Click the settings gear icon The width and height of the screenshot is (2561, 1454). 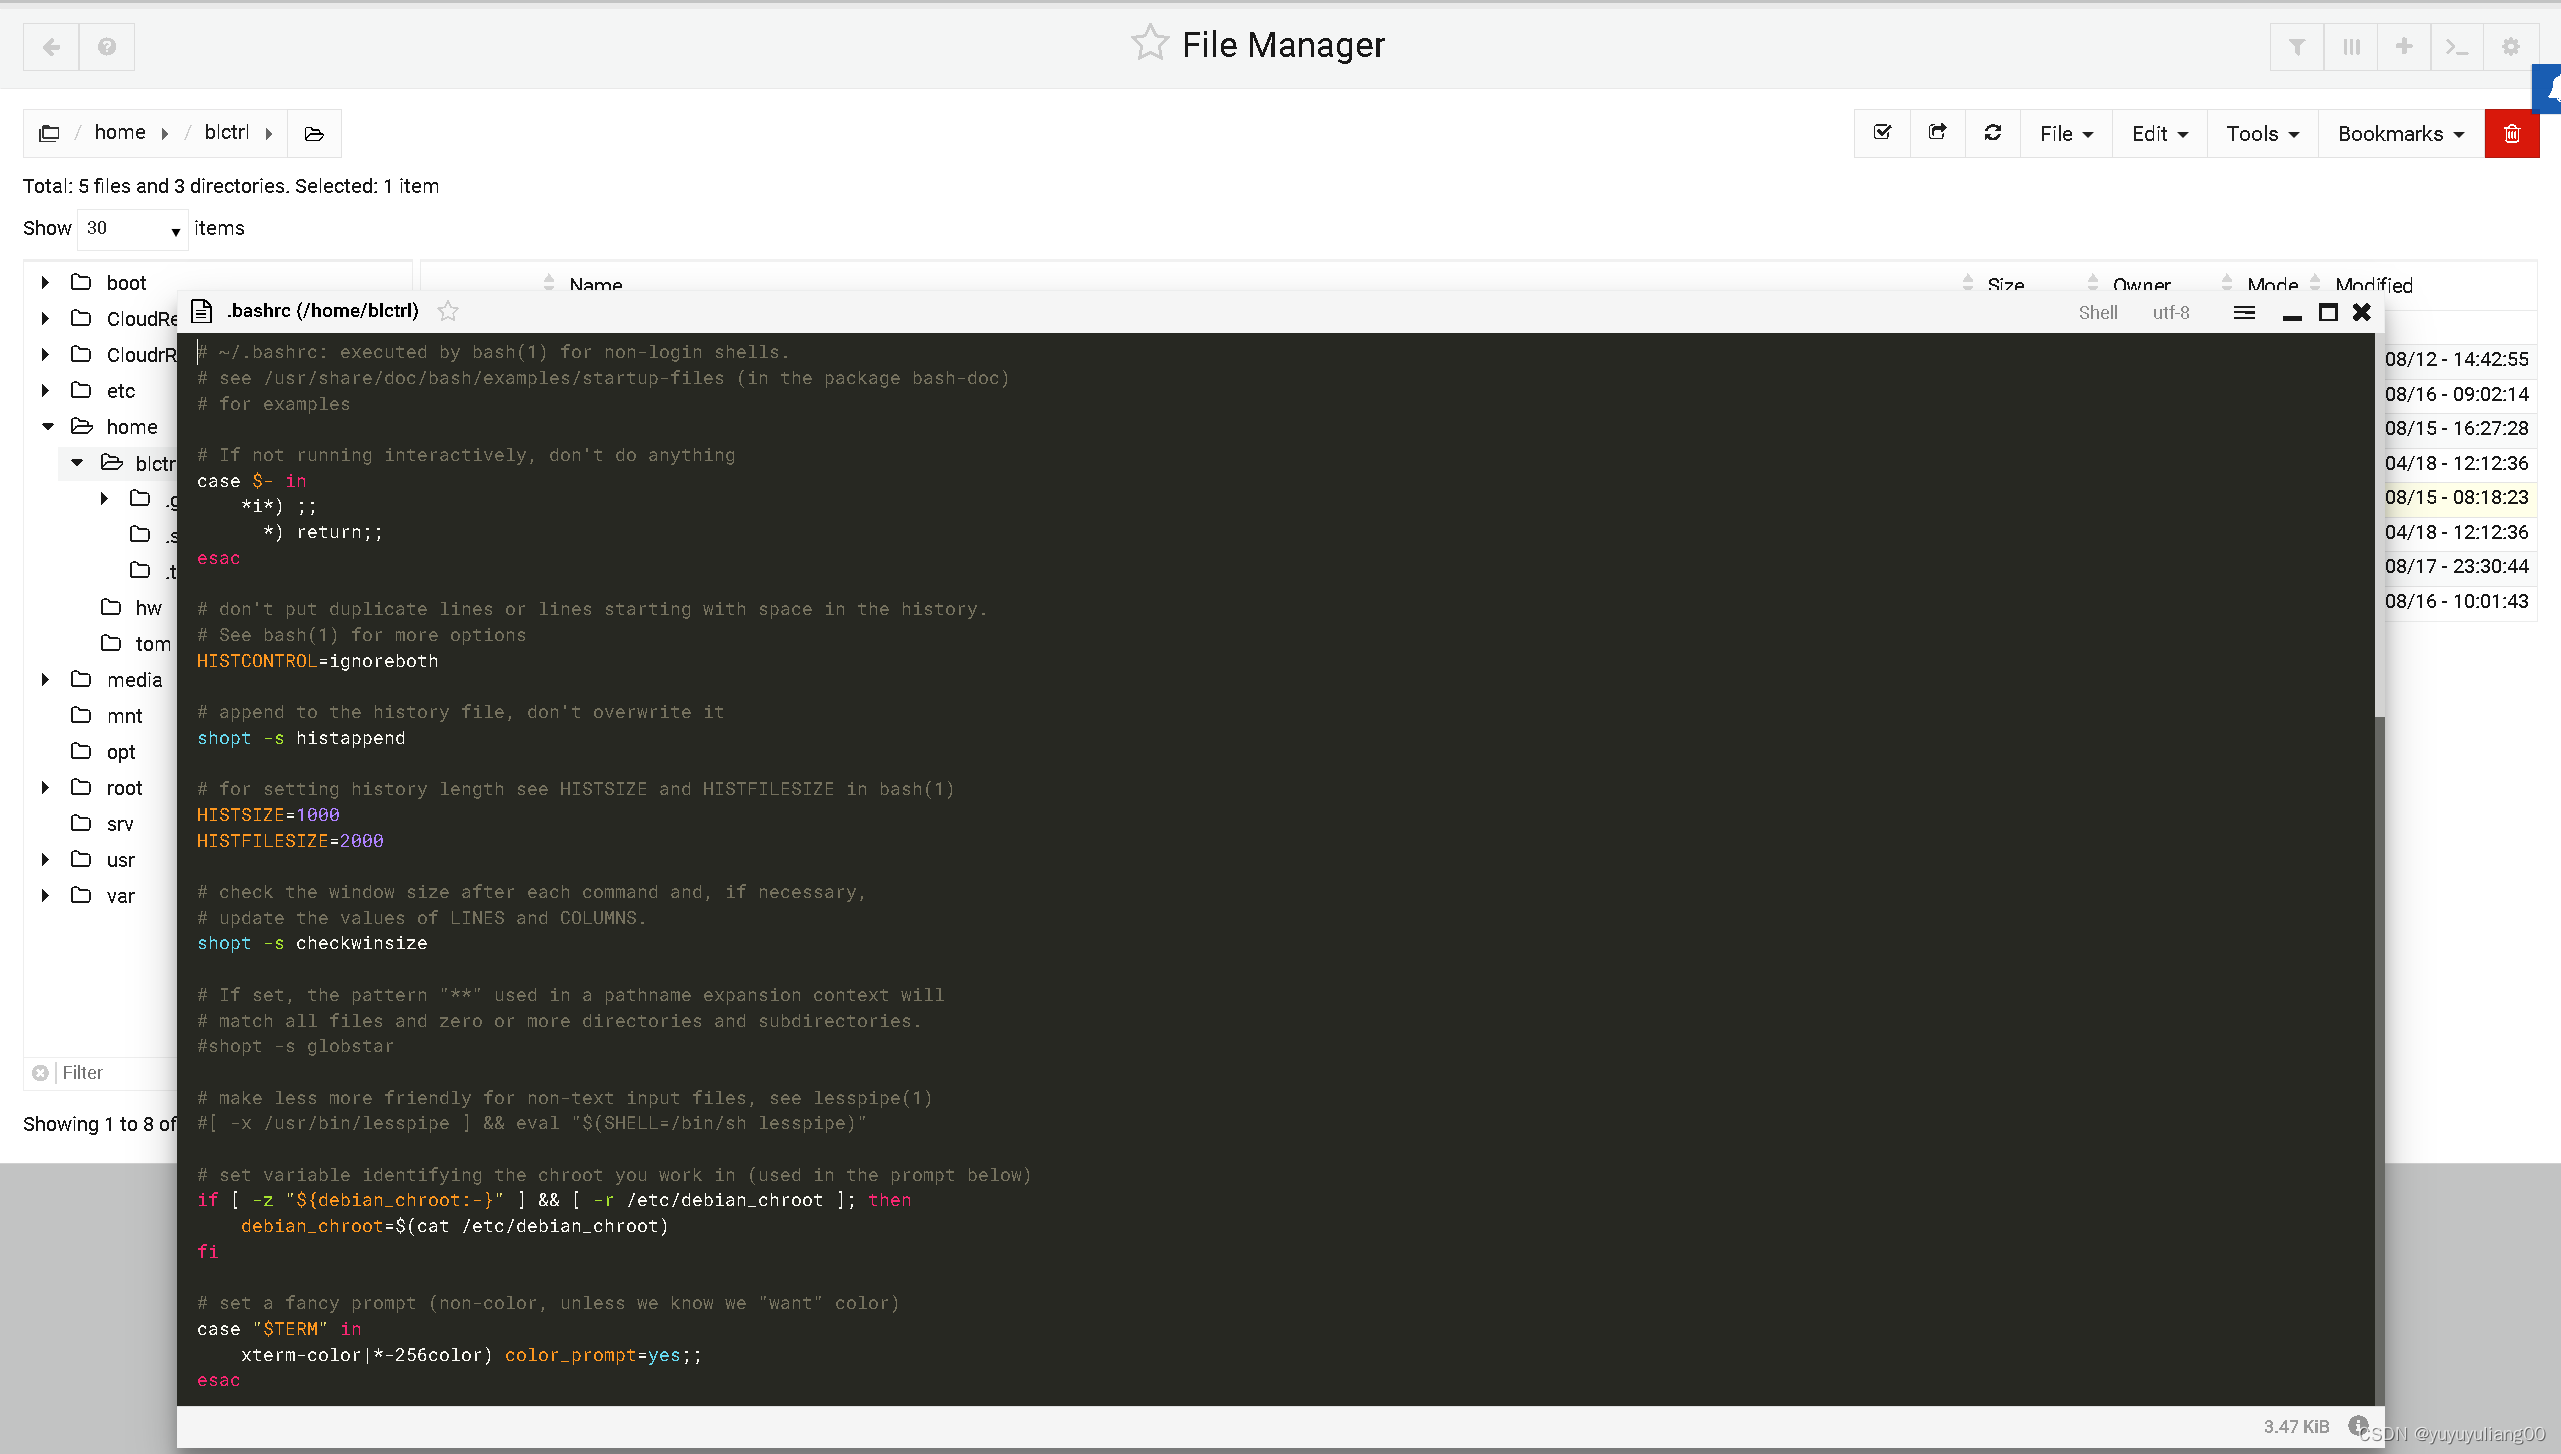[2510, 47]
